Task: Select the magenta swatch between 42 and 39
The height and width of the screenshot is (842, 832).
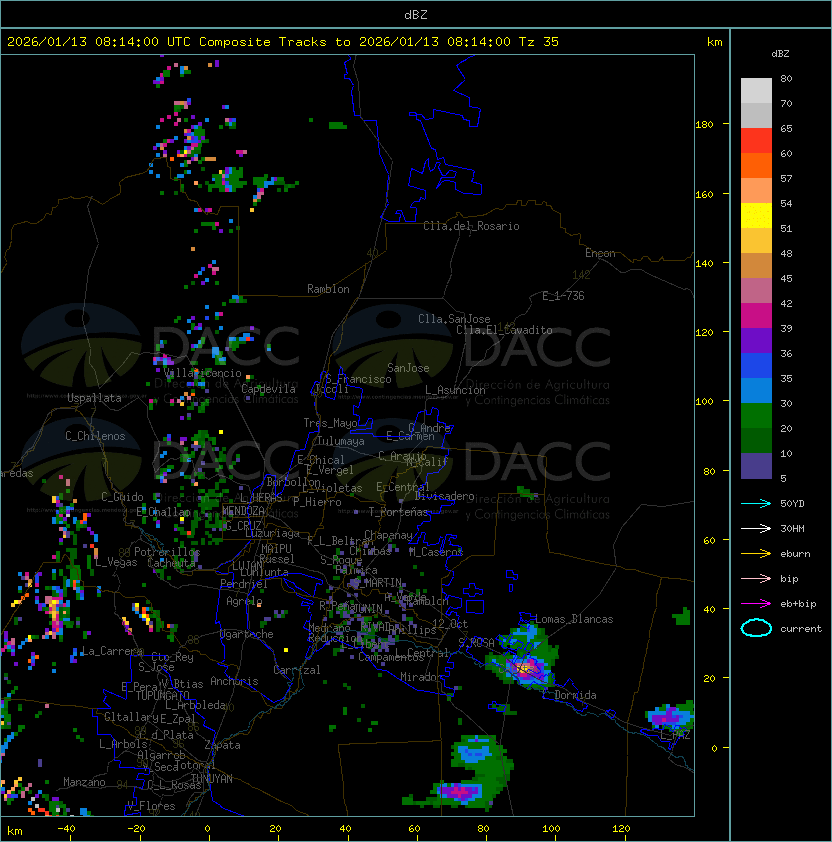Action: pos(756,315)
